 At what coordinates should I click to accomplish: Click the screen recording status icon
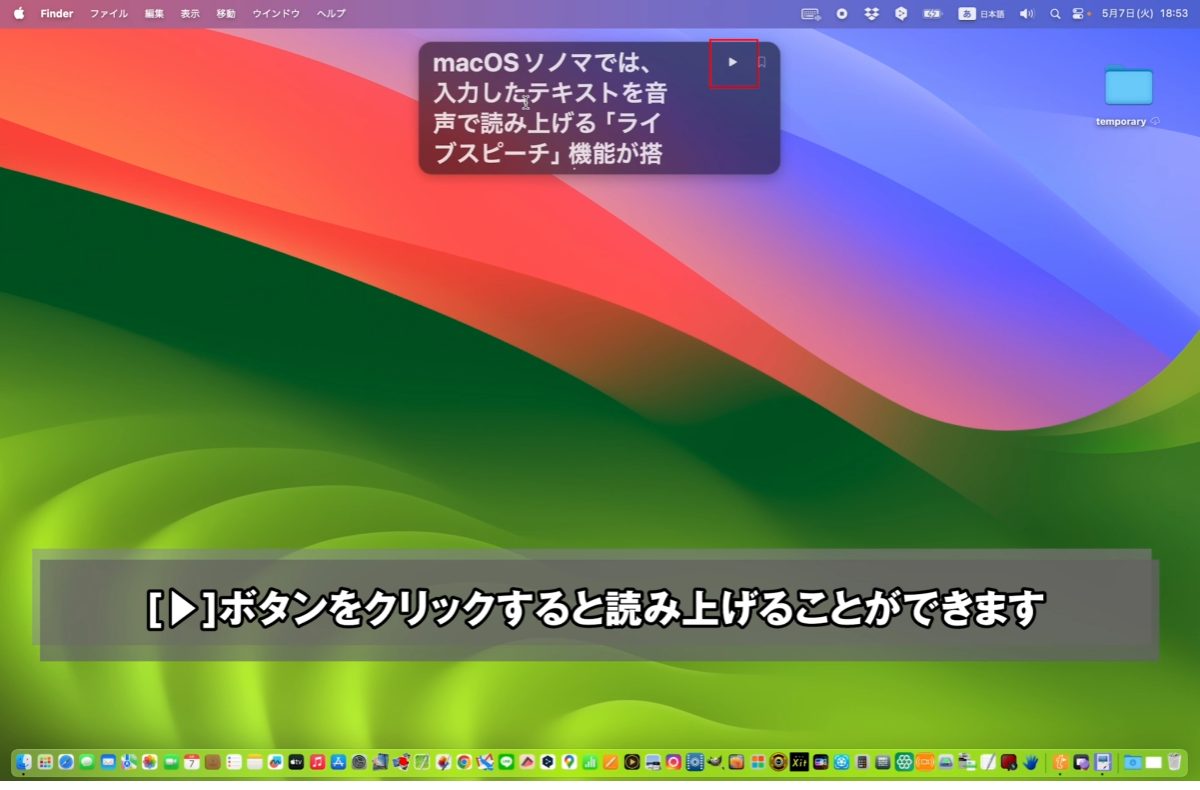point(842,14)
